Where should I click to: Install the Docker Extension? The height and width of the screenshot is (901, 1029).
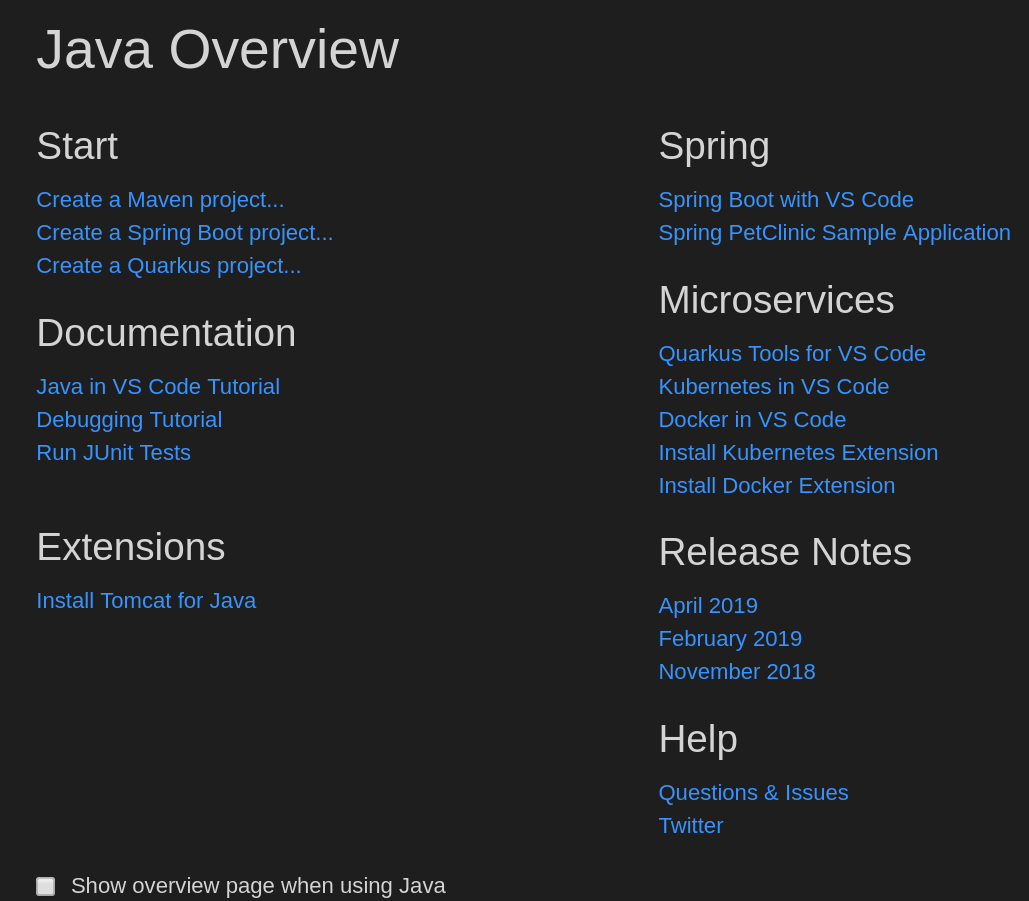point(777,485)
